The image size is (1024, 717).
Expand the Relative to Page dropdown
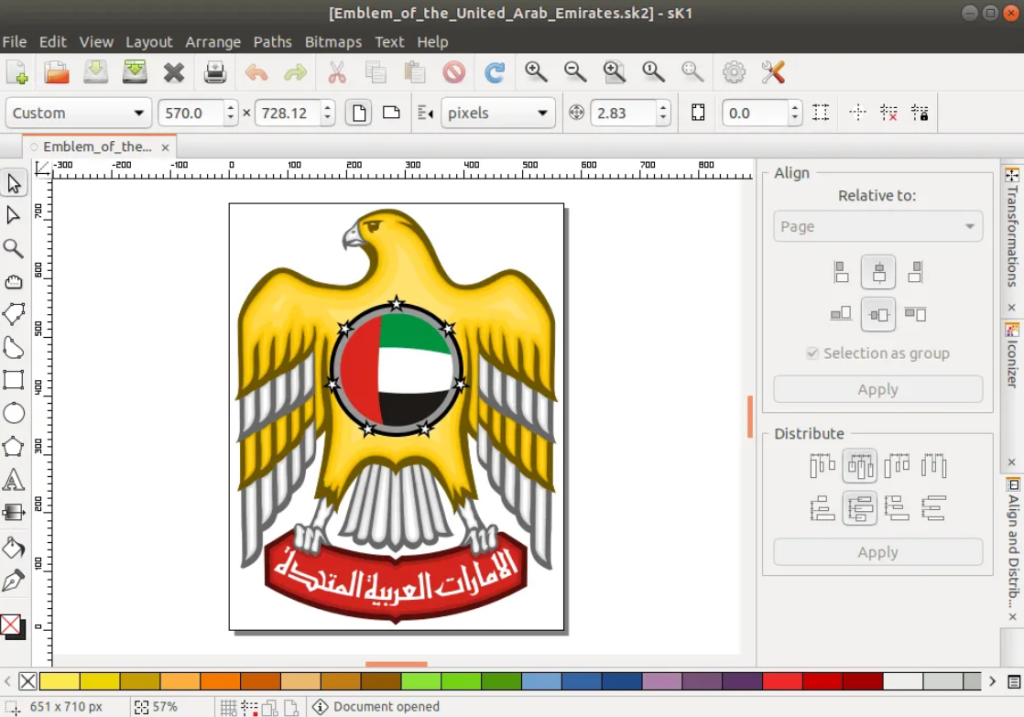click(x=878, y=227)
